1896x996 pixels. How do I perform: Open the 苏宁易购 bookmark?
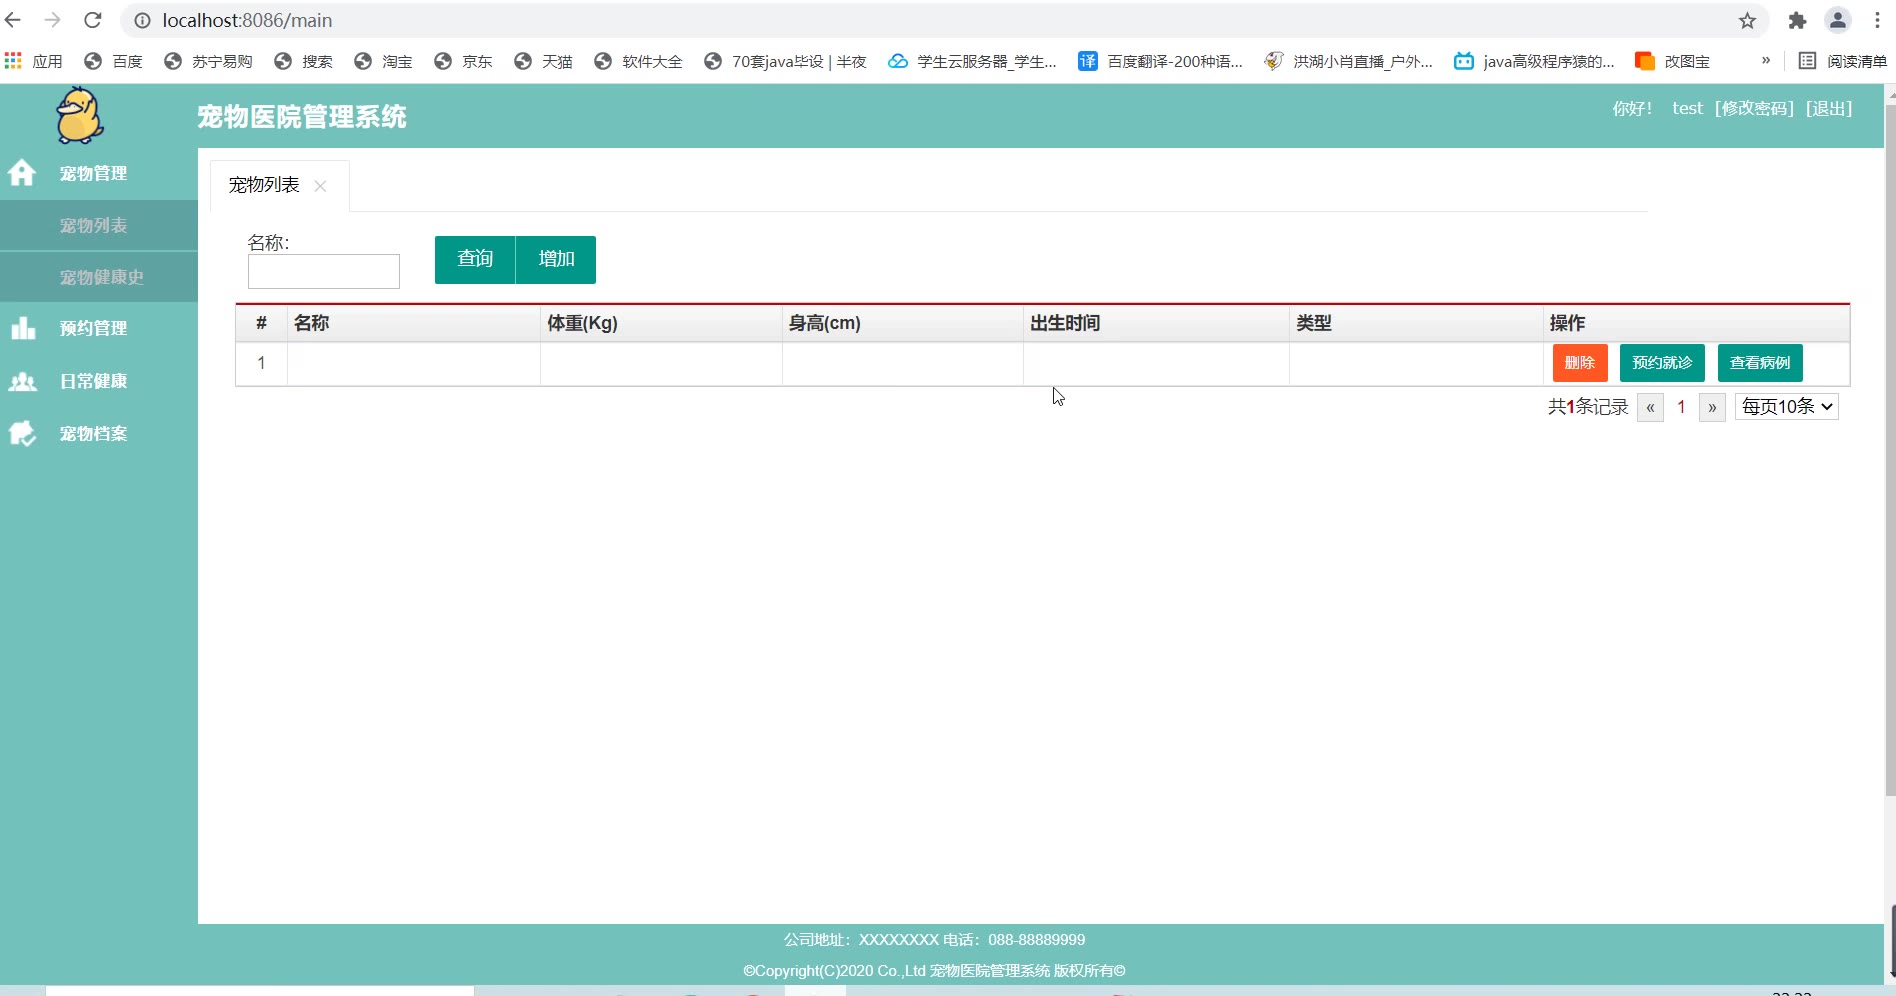[x=208, y=61]
